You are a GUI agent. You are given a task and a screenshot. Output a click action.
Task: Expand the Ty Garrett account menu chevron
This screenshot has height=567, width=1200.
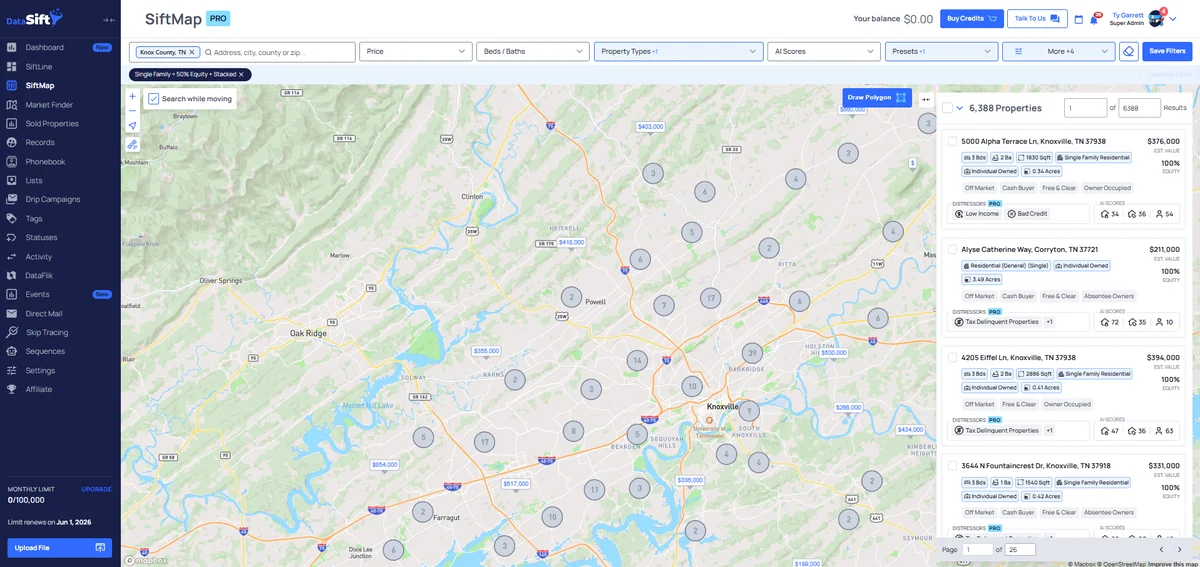pos(1173,19)
